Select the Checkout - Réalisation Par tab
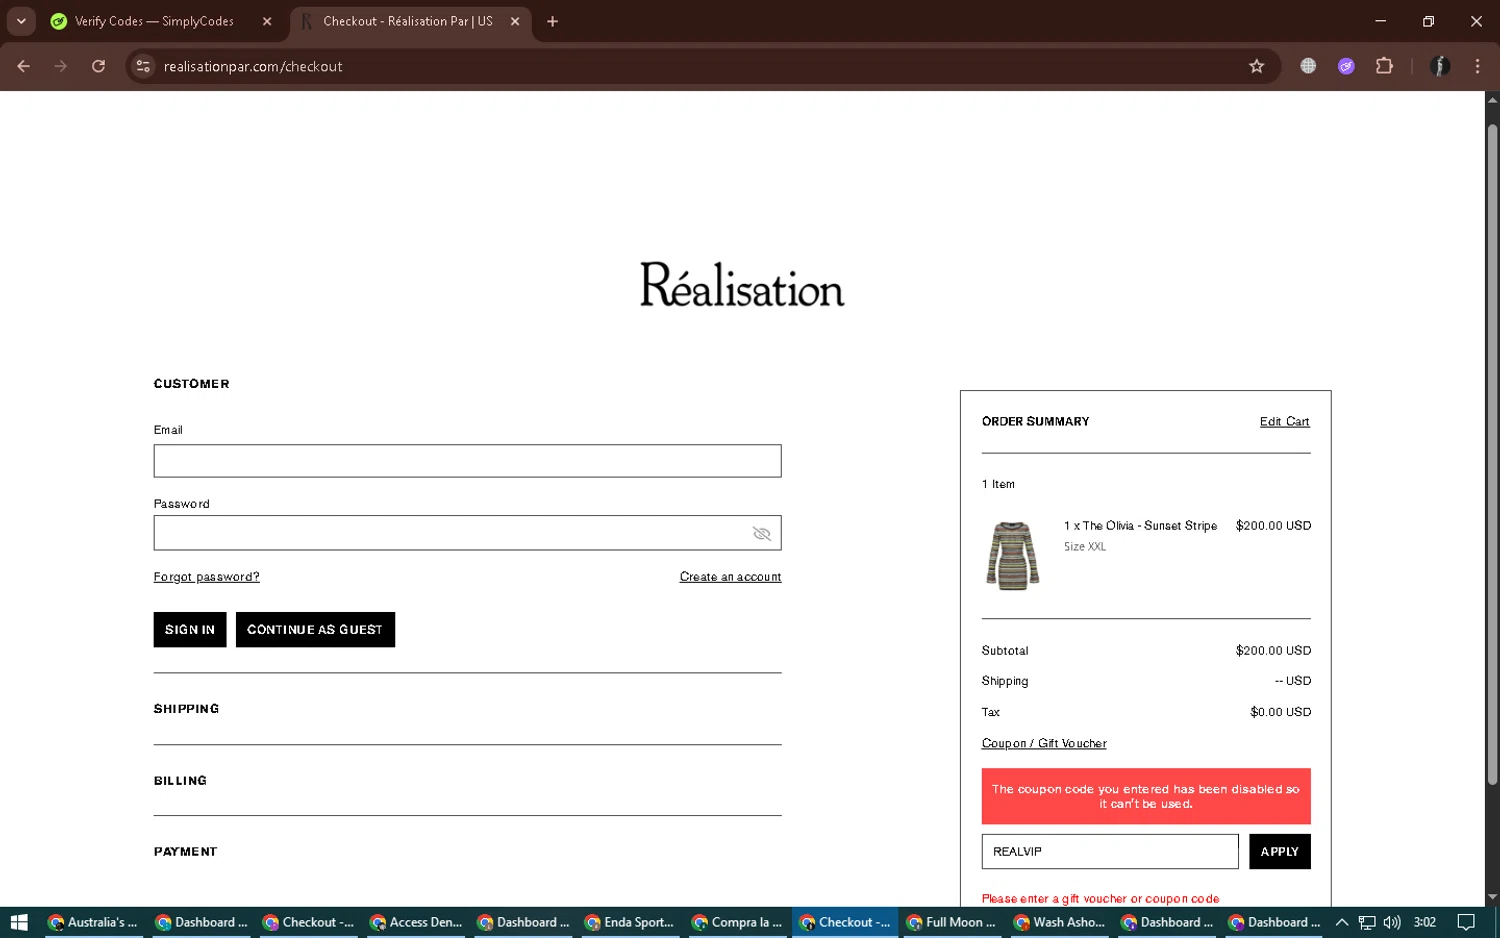 [407, 21]
